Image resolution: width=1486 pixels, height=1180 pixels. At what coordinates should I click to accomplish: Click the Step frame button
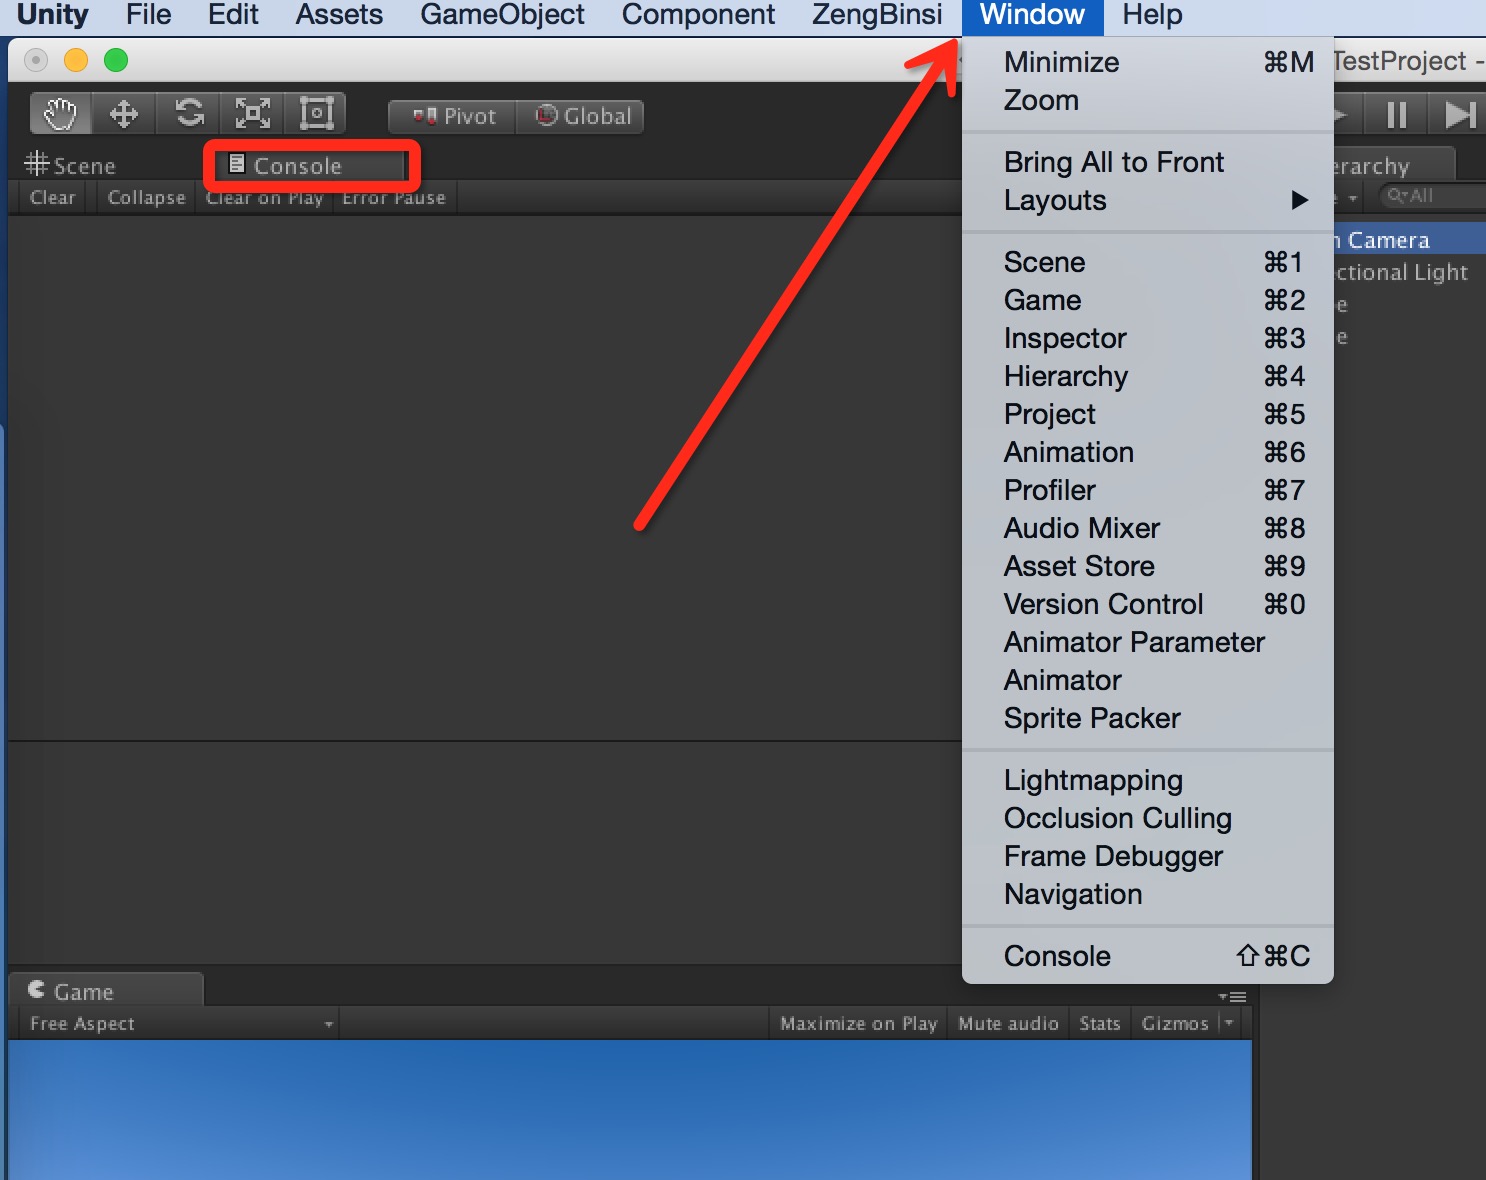click(1458, 115)
